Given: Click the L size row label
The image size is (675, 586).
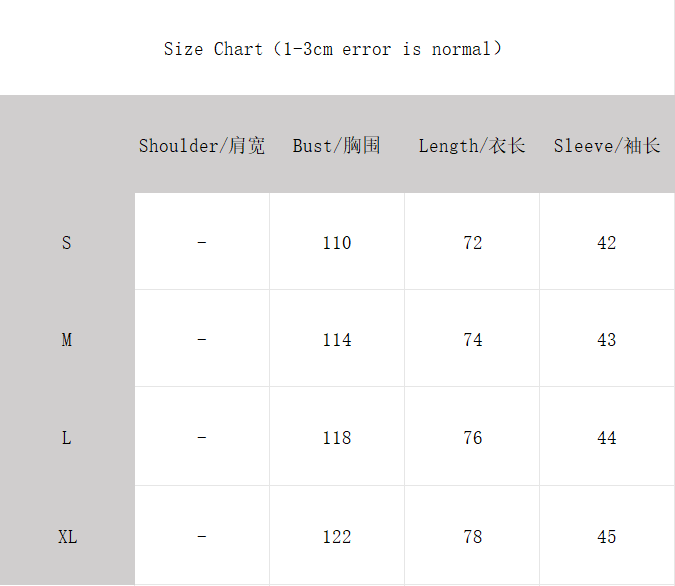Looking at the screenshot, I should 66,438.
